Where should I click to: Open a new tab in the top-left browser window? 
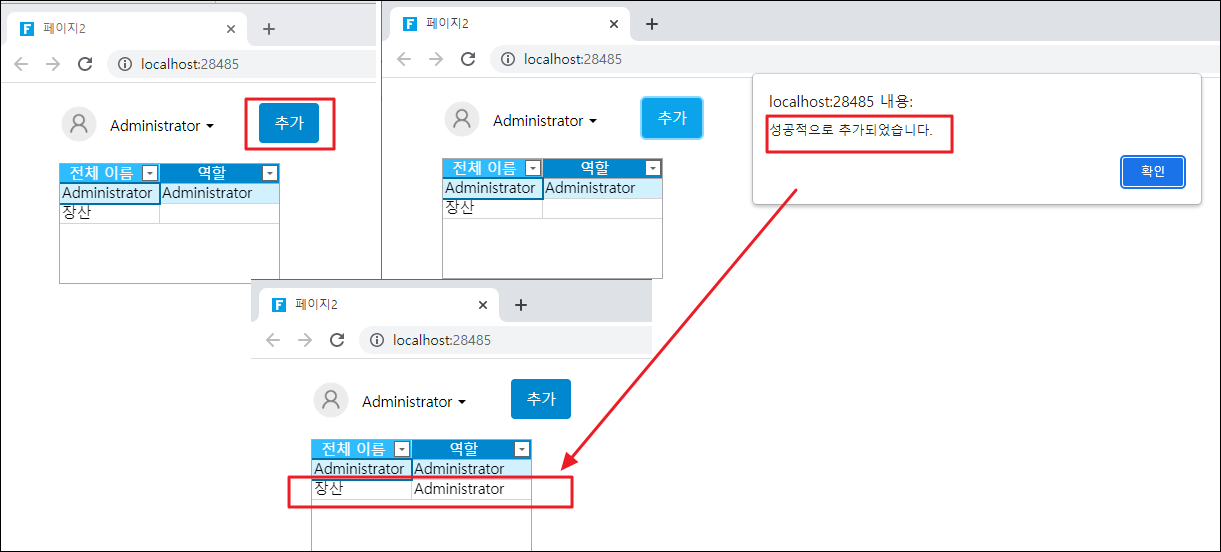pos(268,29)
